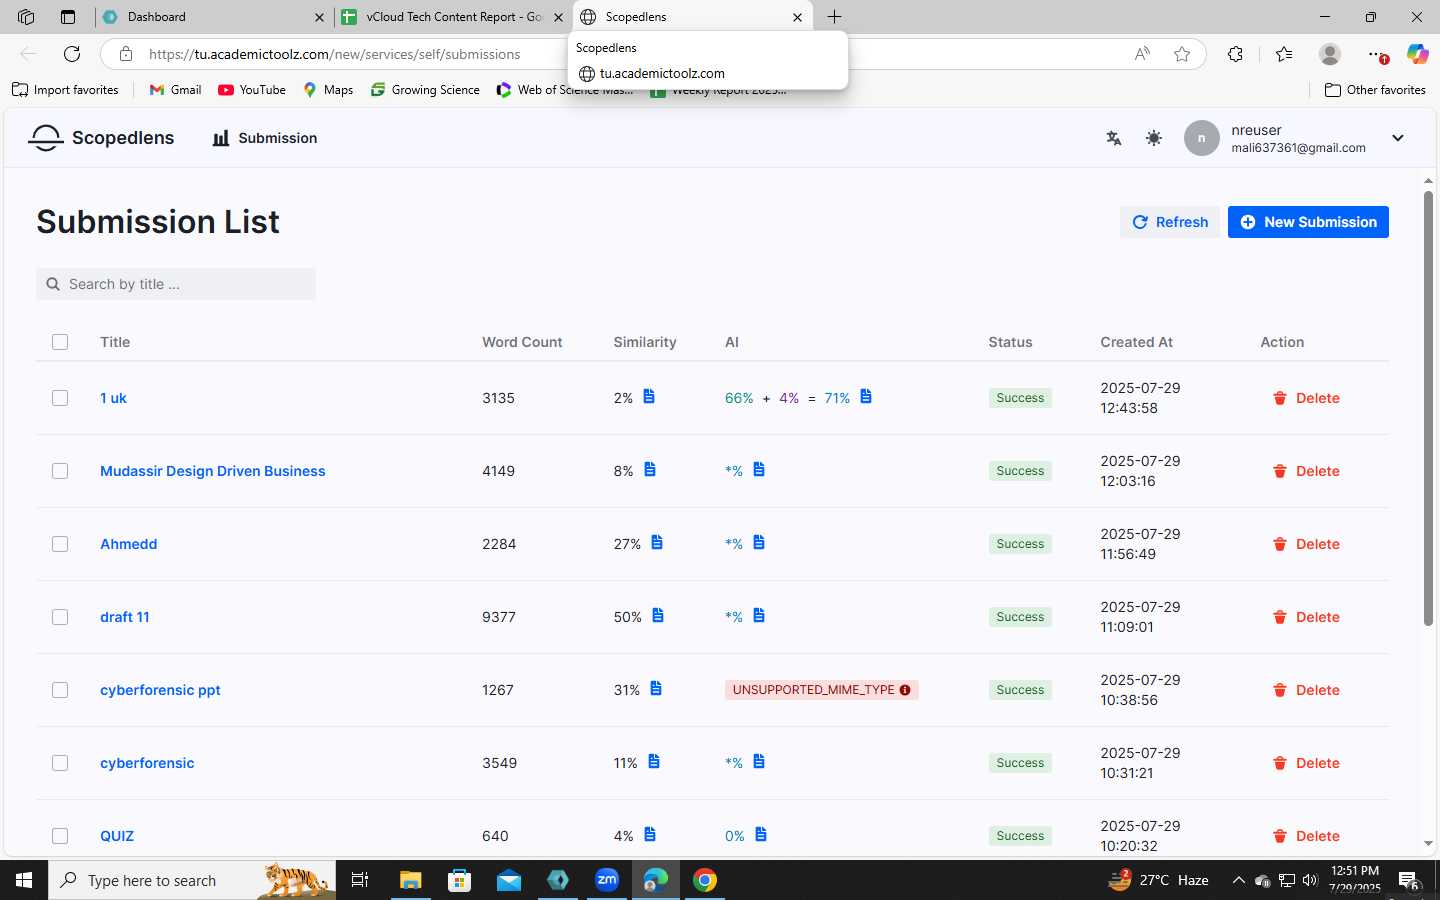1440x900 pixels.
Task: Delete the draft 11 submission
Action: click(x=1306, y=617)
